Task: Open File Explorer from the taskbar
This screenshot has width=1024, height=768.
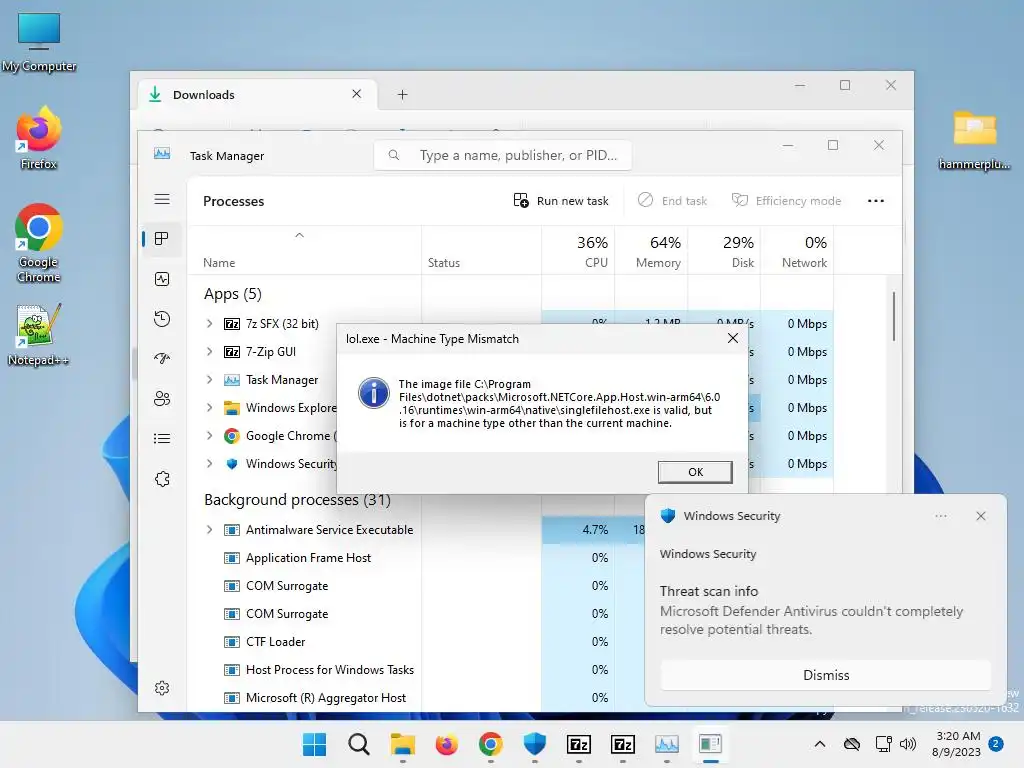Action: click(402, 744)
